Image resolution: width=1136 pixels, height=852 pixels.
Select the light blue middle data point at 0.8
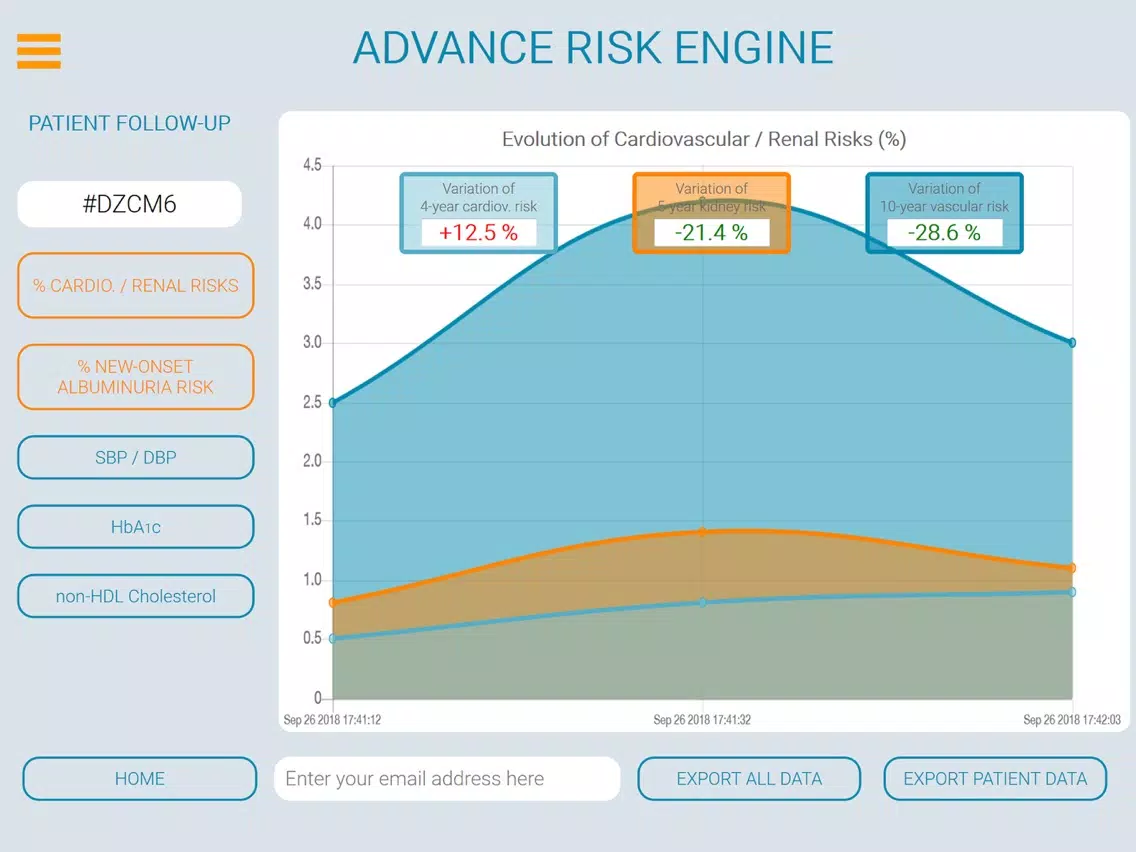(702, 602)
